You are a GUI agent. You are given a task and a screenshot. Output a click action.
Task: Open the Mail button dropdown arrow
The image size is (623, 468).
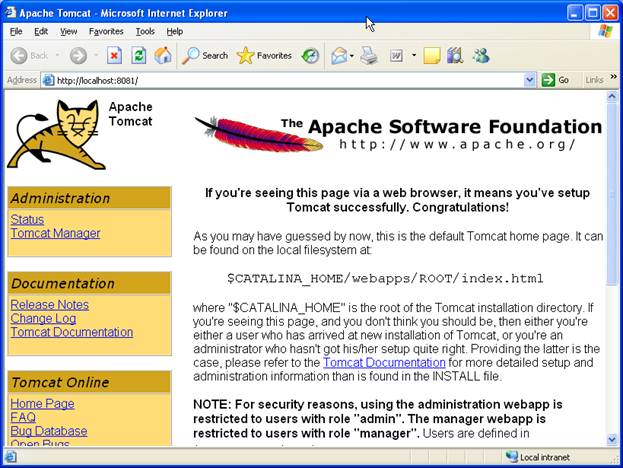(x=352, y=56)
